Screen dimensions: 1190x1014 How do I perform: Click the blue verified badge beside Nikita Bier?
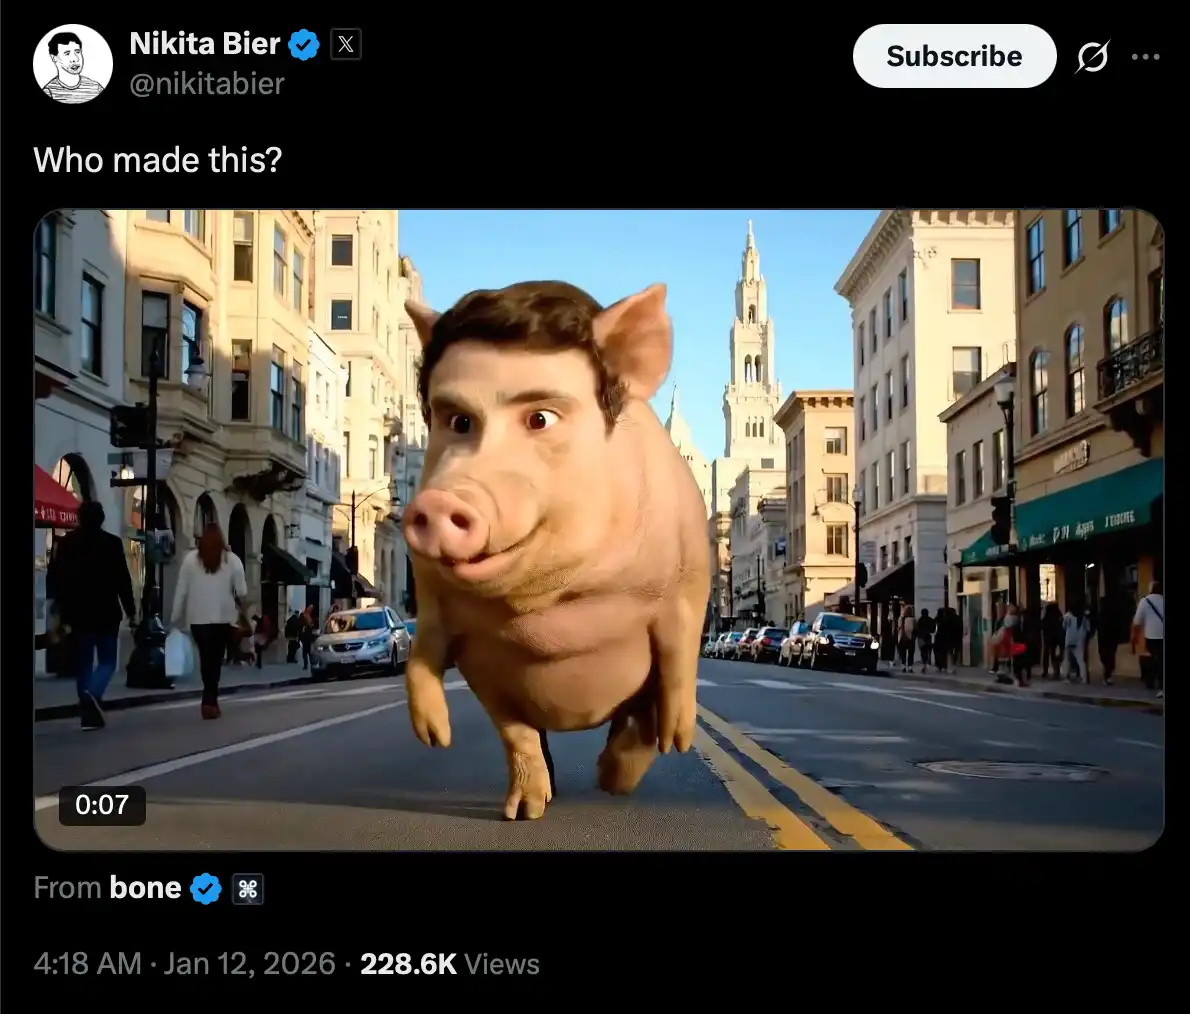point(304,45)
